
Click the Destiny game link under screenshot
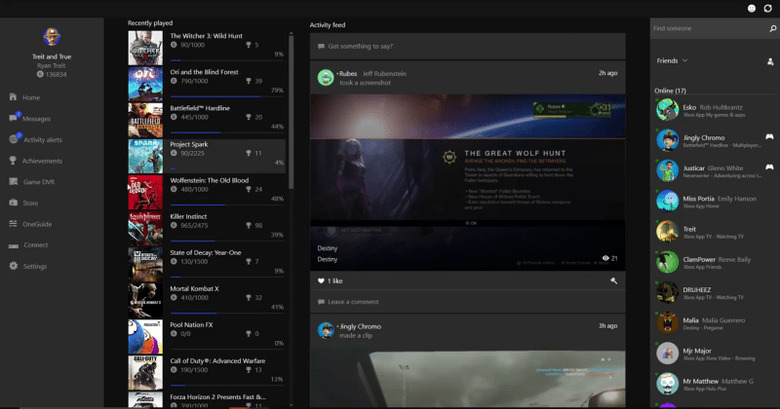(x=327, y=259)
